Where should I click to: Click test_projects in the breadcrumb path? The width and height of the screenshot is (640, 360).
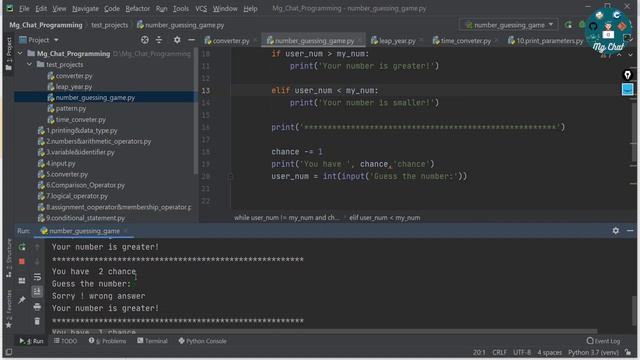coord(109,25)
